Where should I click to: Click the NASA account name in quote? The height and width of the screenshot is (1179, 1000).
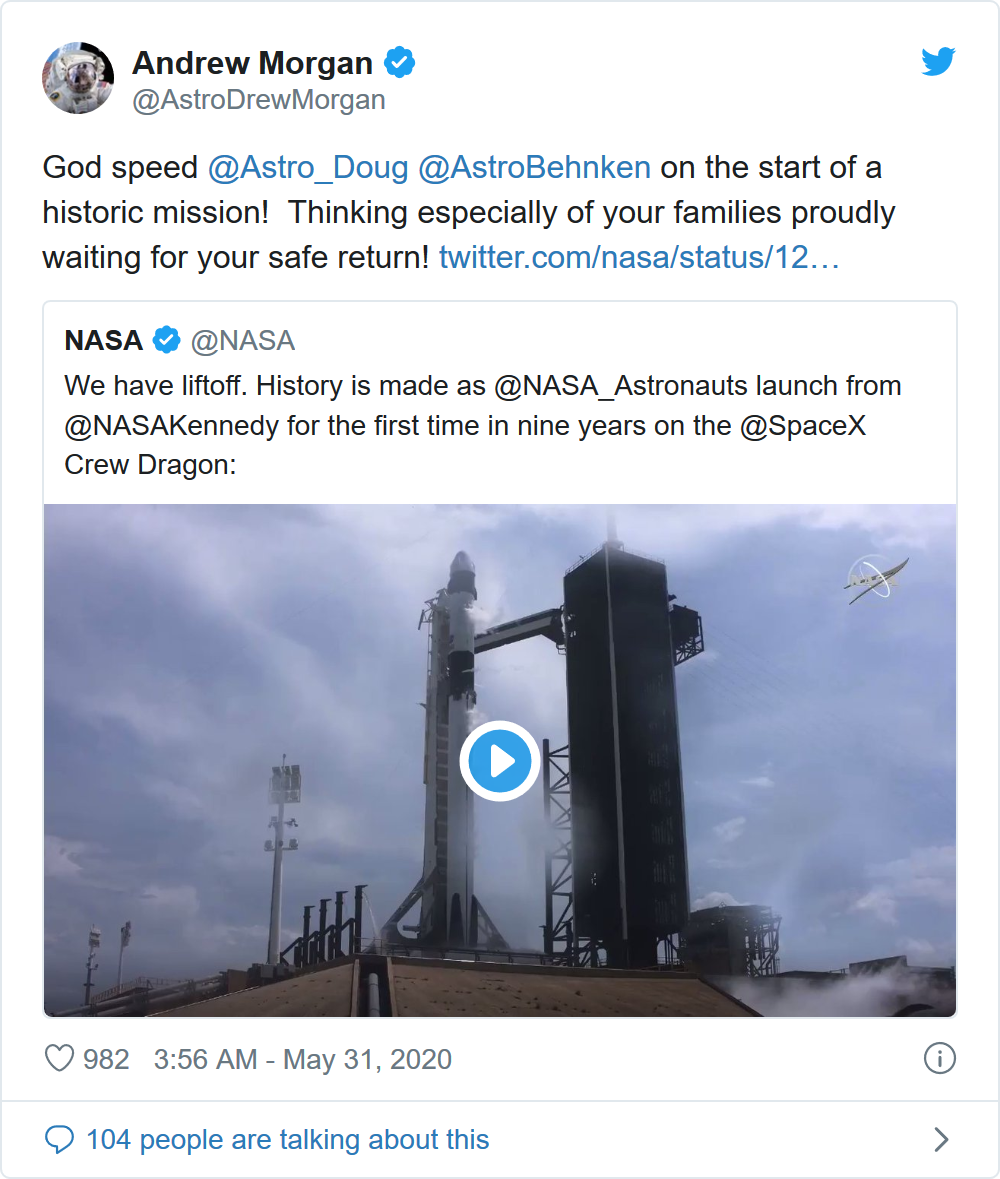[104, 341]
